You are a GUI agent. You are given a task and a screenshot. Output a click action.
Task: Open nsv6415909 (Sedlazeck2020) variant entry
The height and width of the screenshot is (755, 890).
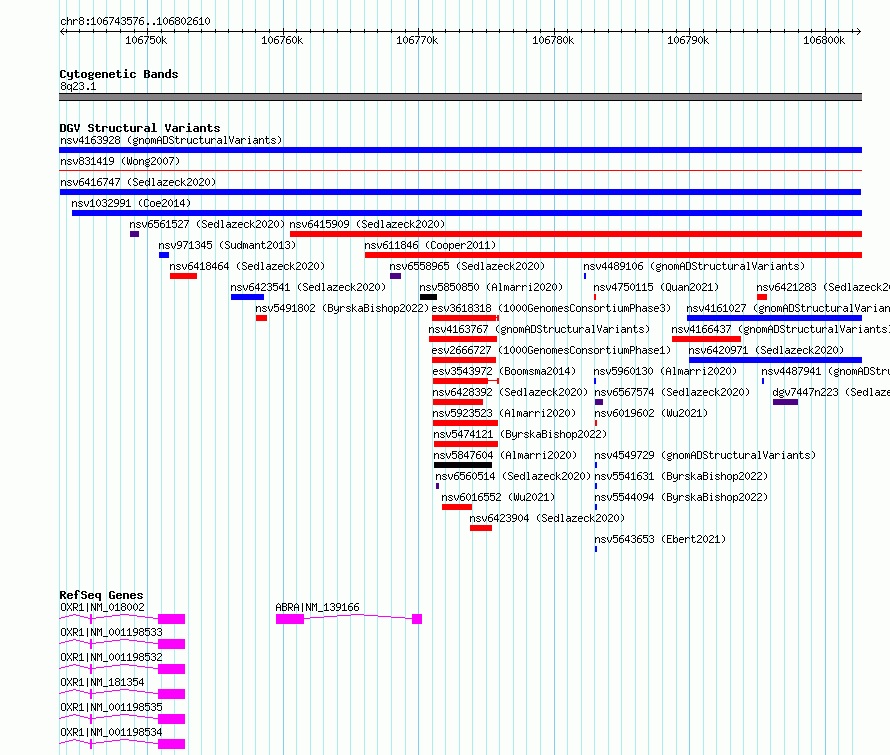(x=367, y=224)
